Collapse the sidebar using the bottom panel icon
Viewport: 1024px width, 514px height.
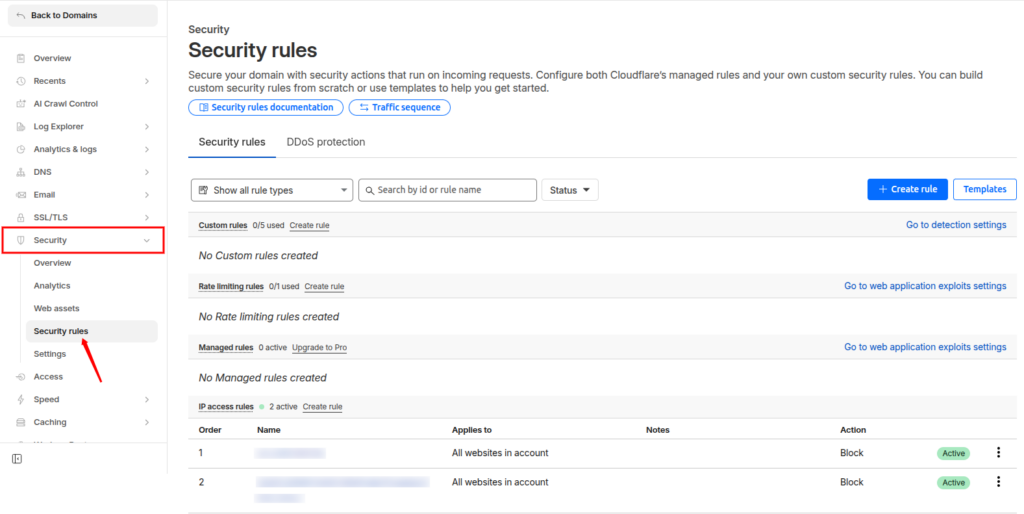click(x=17, y=459)
